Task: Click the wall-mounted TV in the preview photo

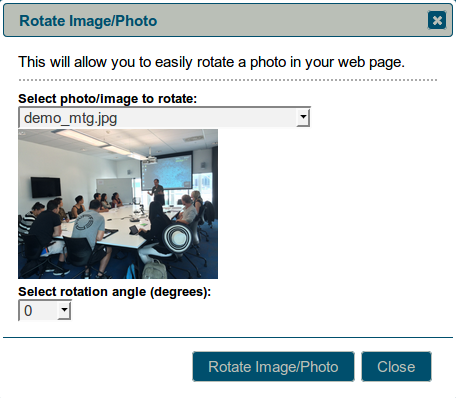Action: pyautogui.click(x=46, y=187)
